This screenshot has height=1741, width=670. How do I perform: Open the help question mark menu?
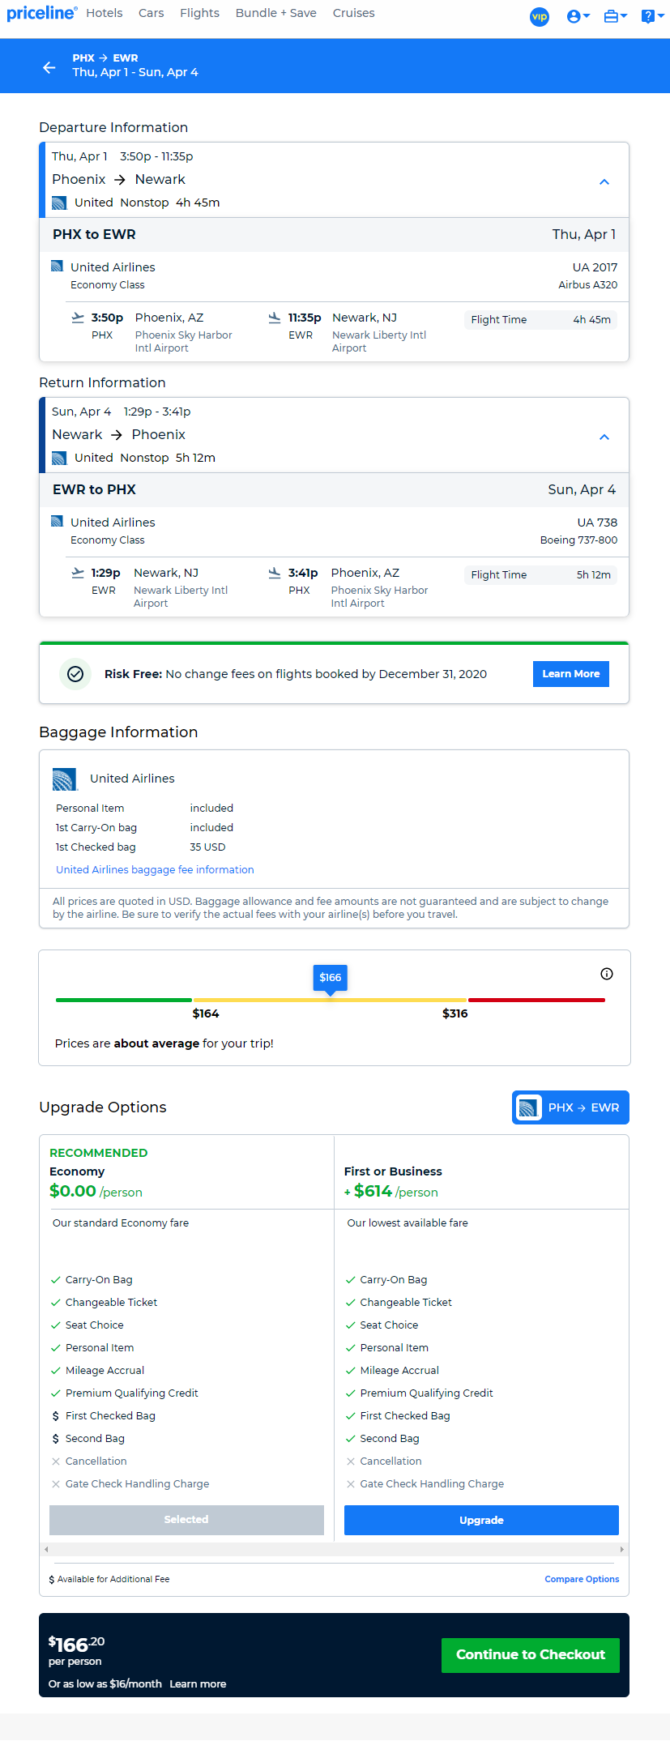coord(652,16)
